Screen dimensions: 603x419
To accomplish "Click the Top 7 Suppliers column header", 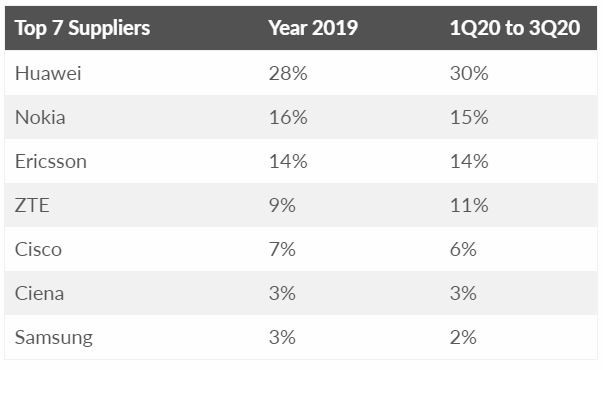I will coord(82,28).
